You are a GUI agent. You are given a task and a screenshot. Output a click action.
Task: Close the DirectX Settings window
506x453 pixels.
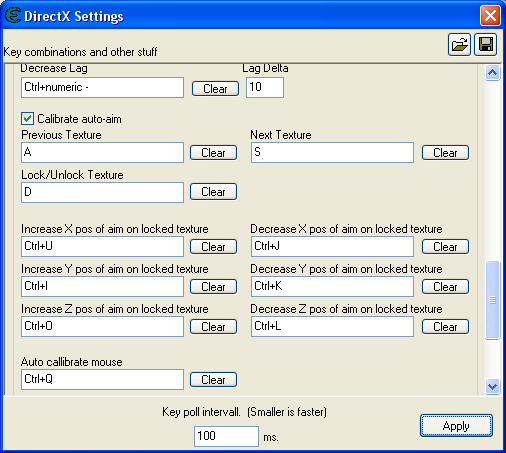tap(490, 15)
